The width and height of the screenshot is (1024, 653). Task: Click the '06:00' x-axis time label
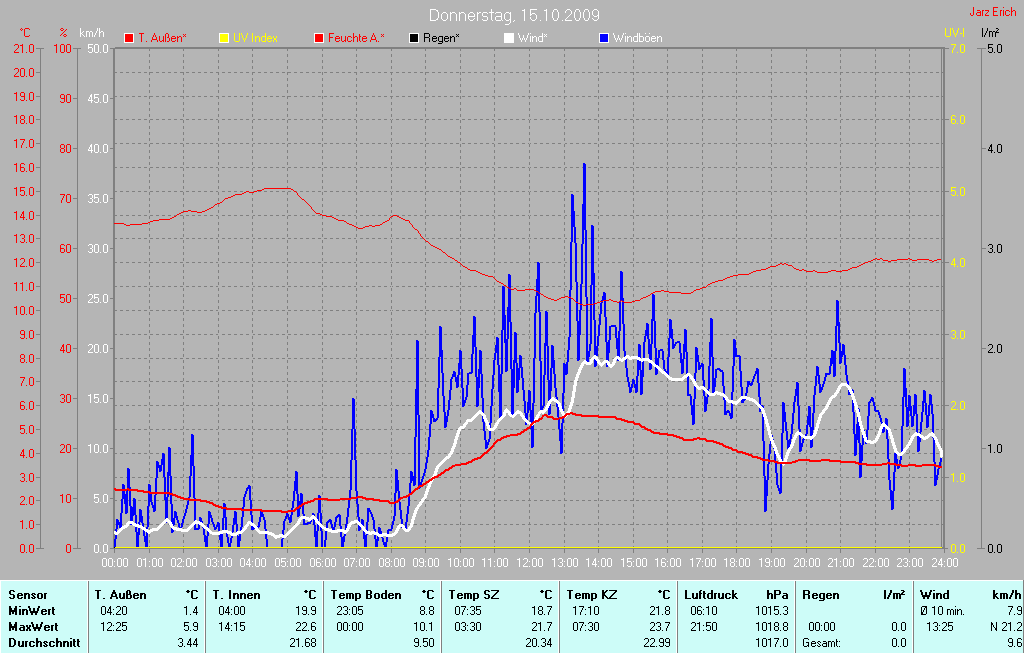[x=323, y=562]
